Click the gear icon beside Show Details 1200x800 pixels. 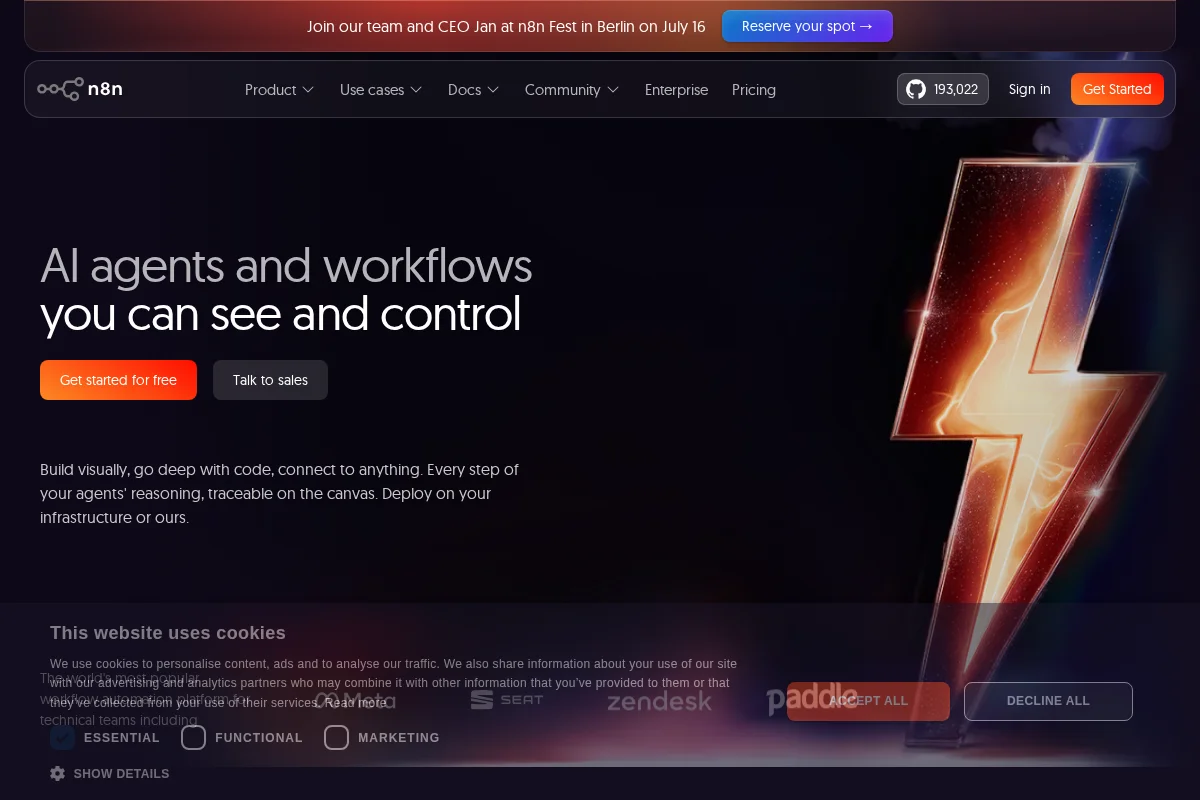[58, 773]
